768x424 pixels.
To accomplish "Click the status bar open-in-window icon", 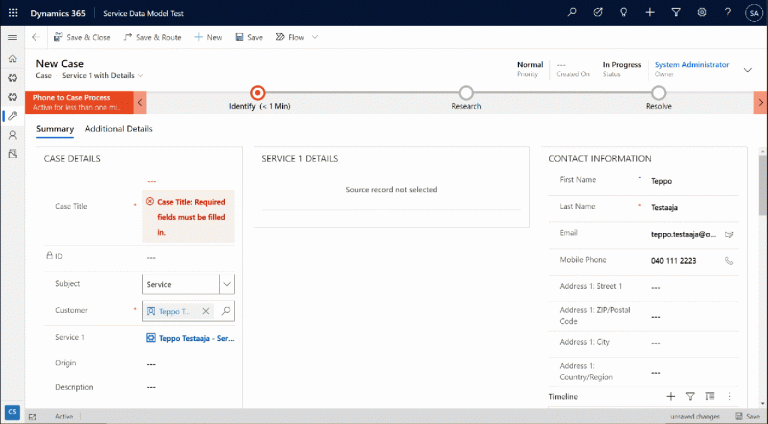I will tap(32, 417).
